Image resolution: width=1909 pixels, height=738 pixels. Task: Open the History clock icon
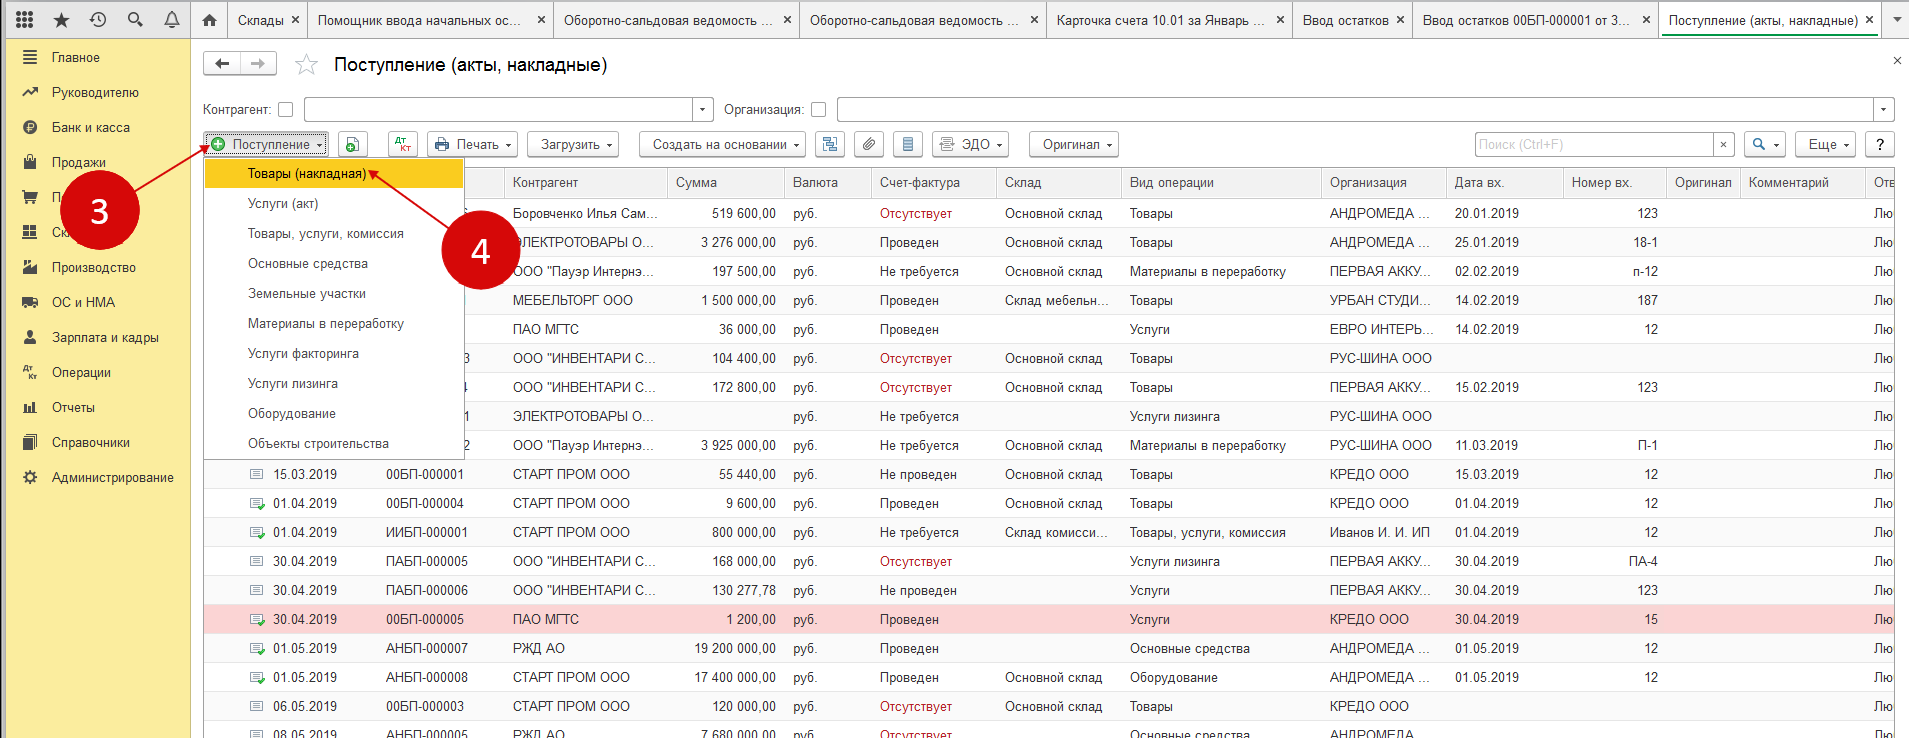tap(98, 19)
